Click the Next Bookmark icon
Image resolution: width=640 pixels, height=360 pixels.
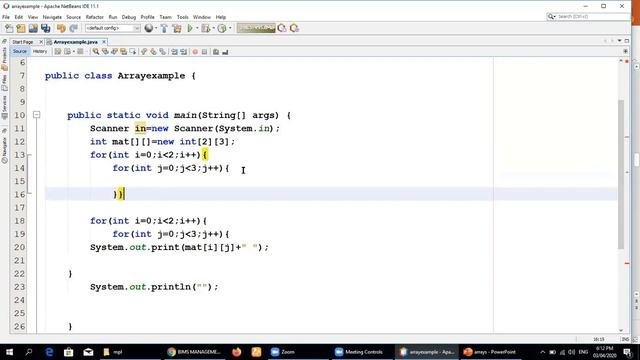pyautogui.click(x=153, y=52)
